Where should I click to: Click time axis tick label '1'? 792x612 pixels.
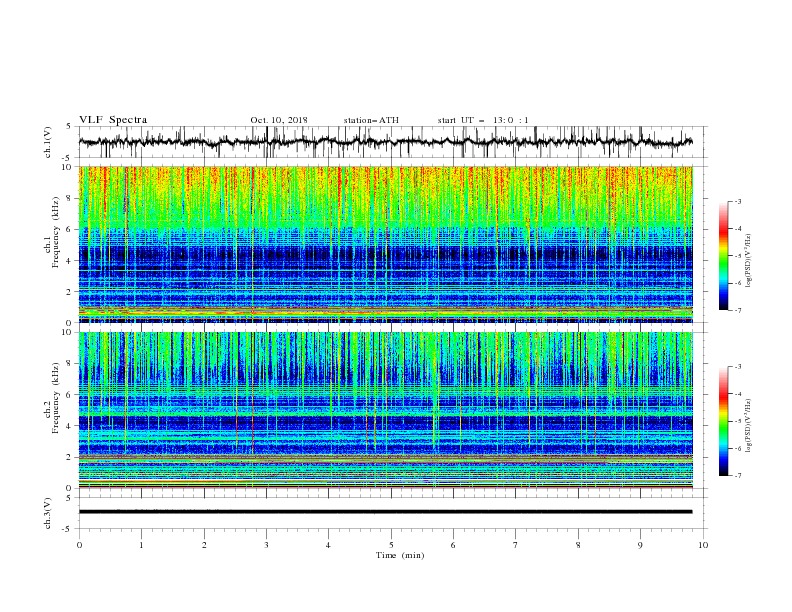coord(142,545)
